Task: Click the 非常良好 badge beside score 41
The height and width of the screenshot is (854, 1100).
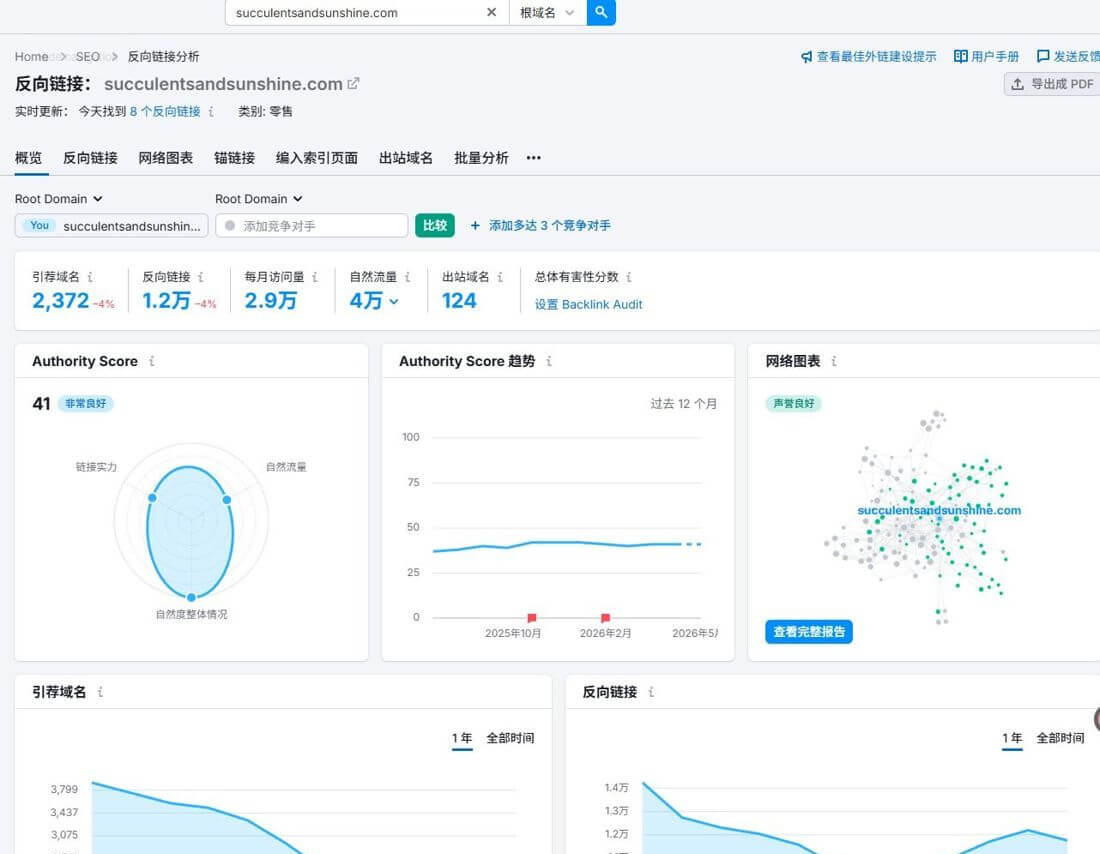Action: tap(86, 403)
